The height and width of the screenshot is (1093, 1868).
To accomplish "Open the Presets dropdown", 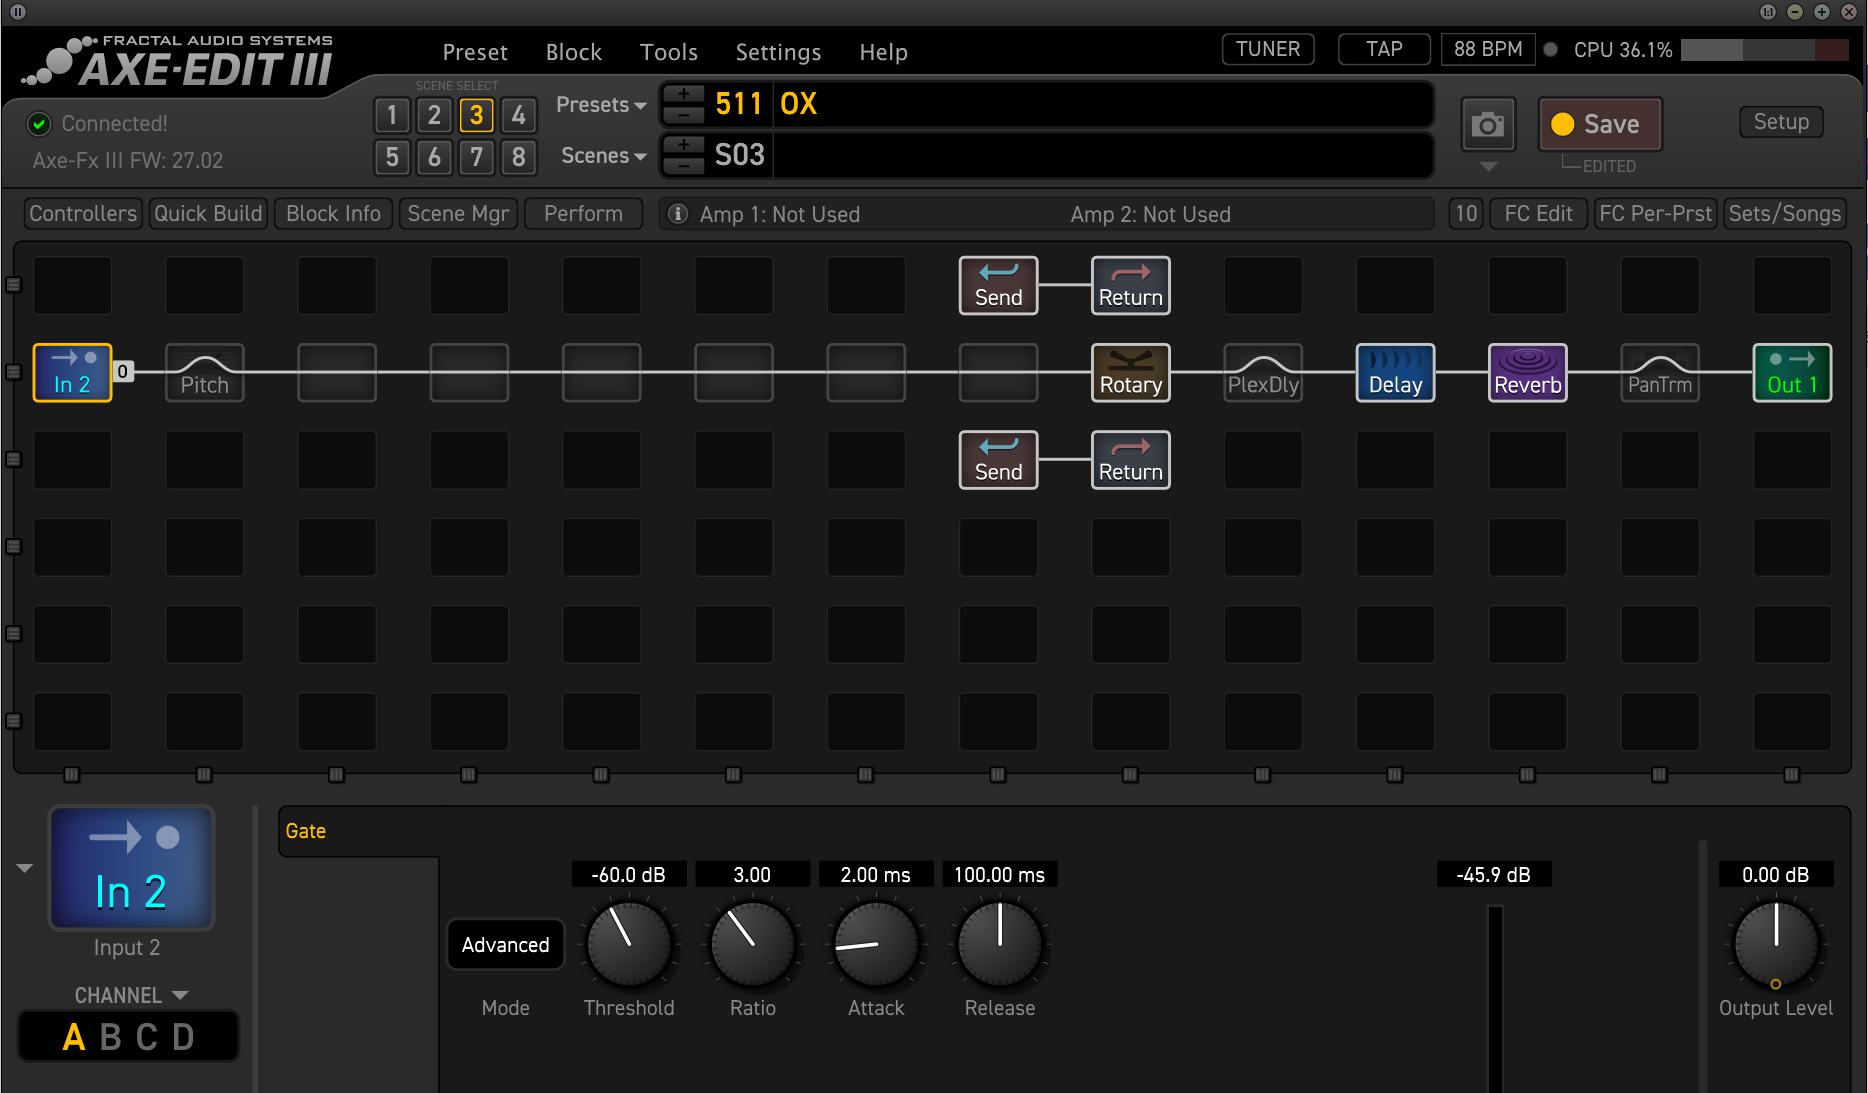I will coord(601,105).
